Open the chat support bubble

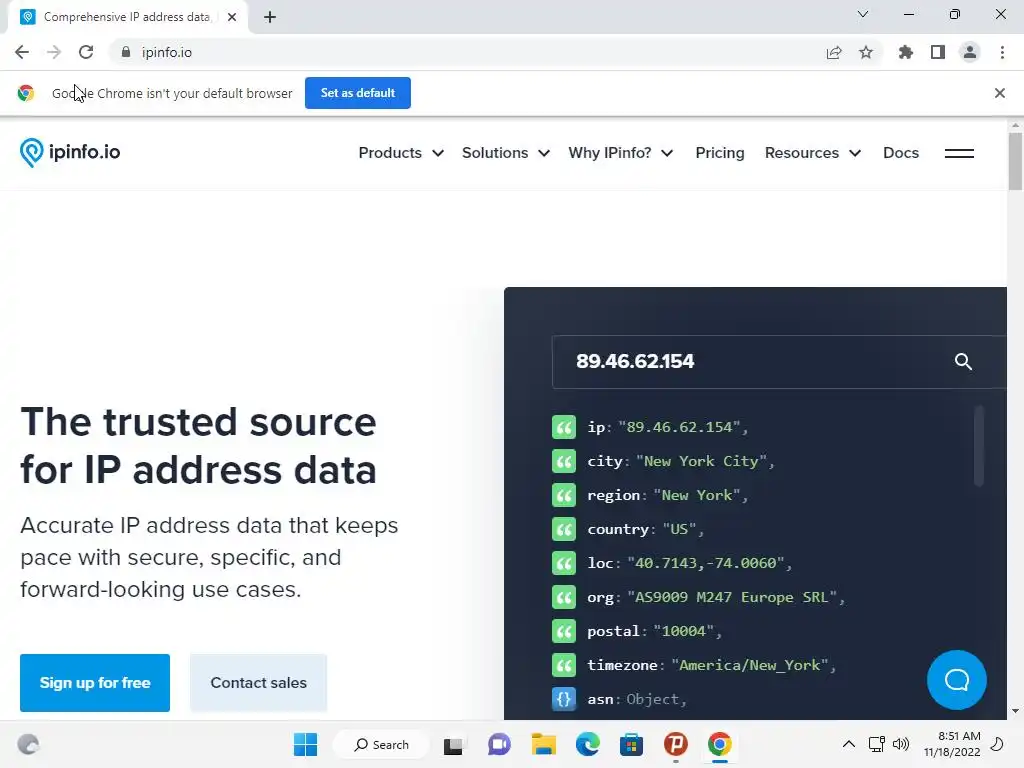957,680
